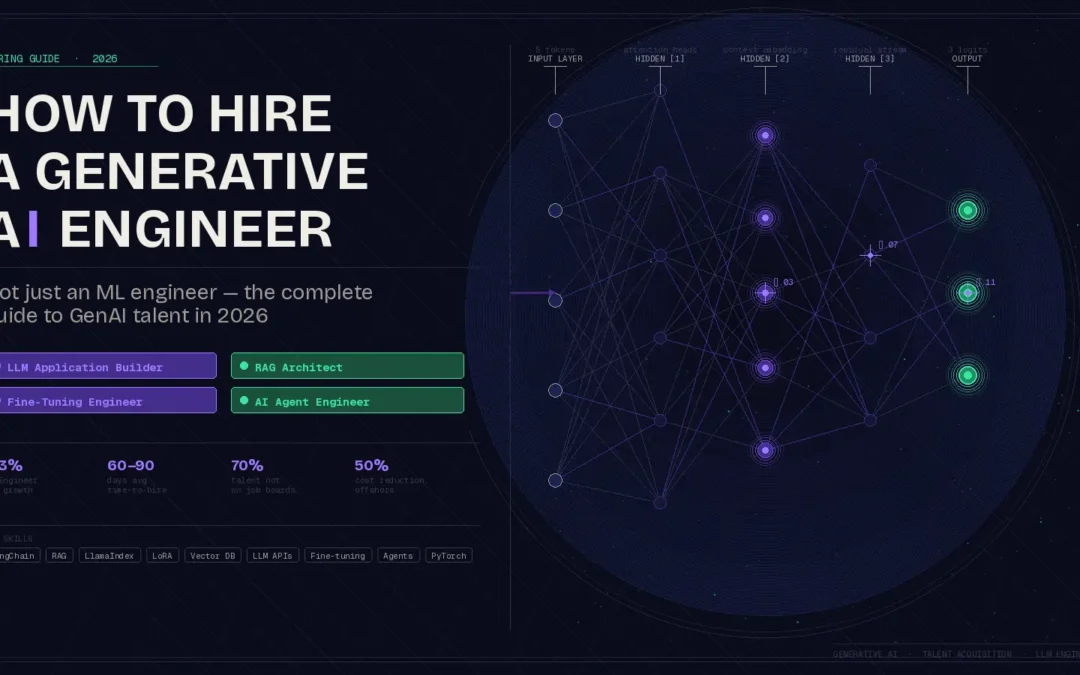1080x675 pixels.
Task: Click the "days avg time-to-hire" caption
Action: point(136,485)
